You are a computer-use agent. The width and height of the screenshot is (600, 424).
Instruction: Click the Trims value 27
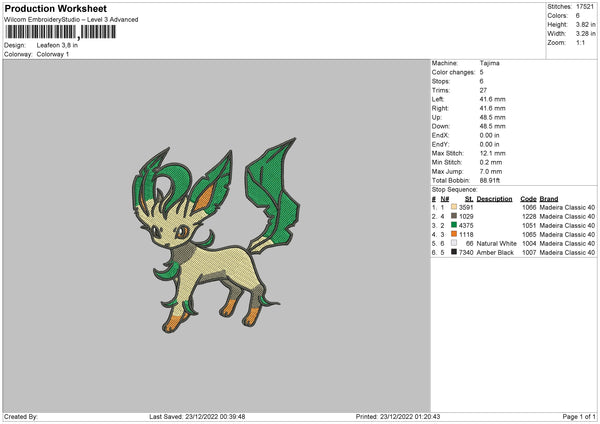[x=483, y=90]
